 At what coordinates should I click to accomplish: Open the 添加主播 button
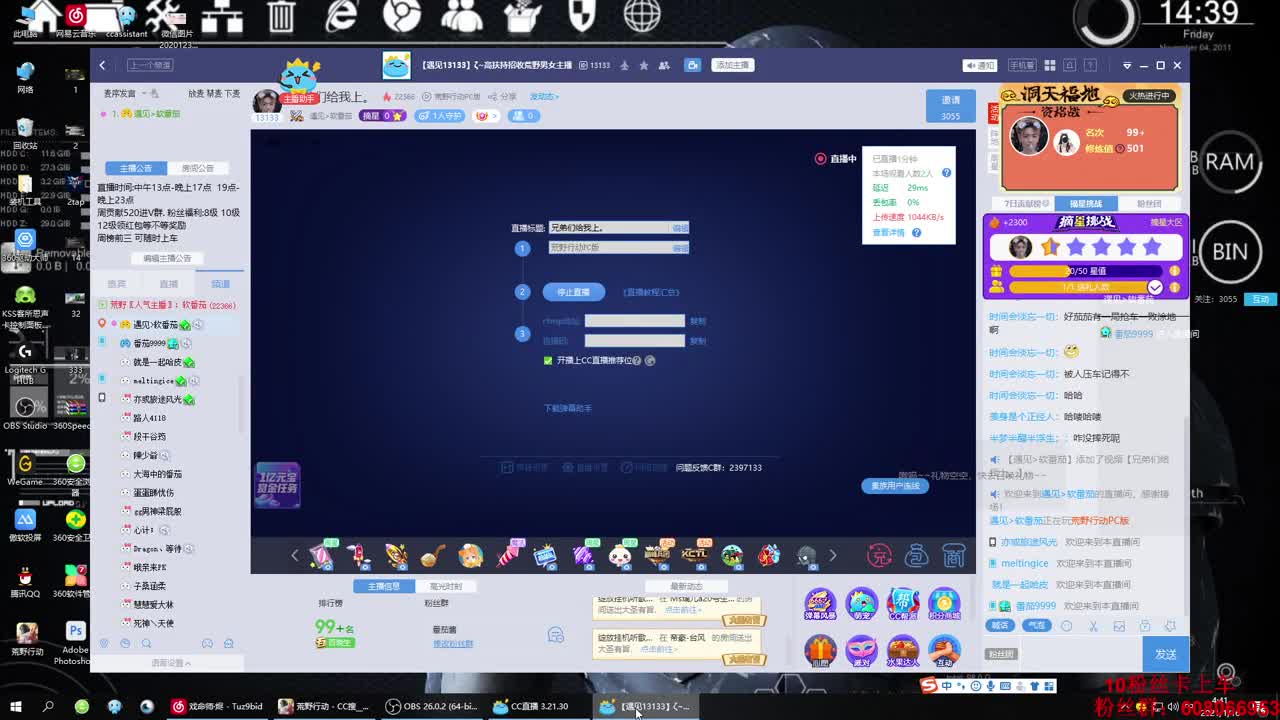click(x=732, y=65)
